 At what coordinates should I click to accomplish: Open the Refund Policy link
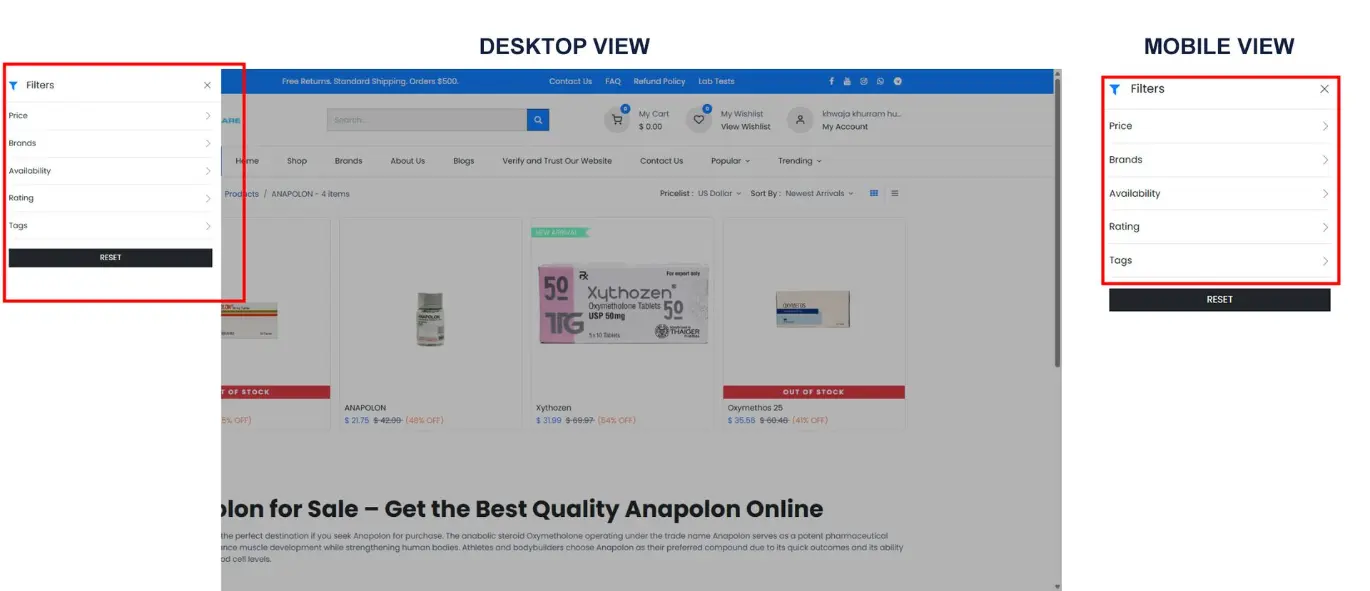(x=659, y=81)
